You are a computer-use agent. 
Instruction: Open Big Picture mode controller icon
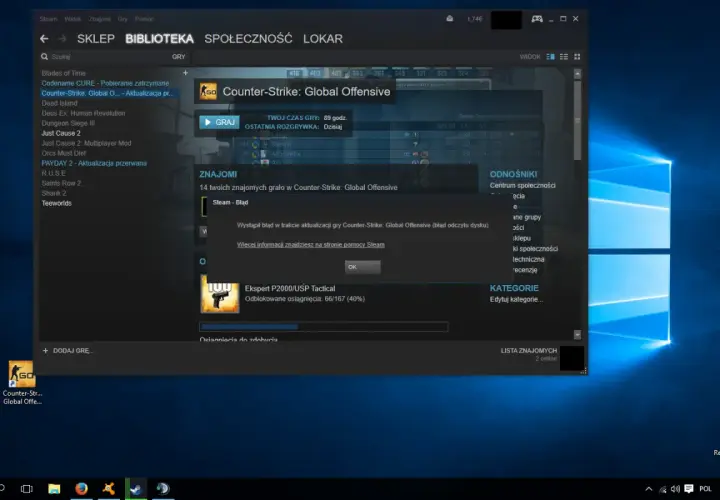pos(537,19)
